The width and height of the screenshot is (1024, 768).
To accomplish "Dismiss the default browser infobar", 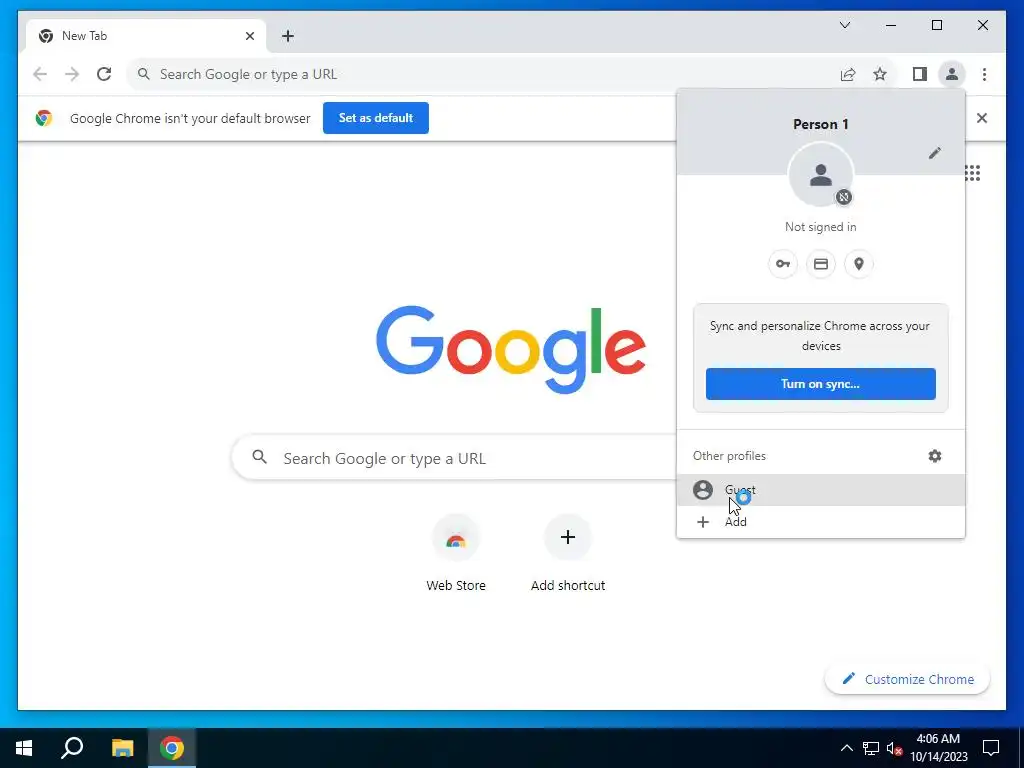I will pyautogui.click(x=982, y=118).
